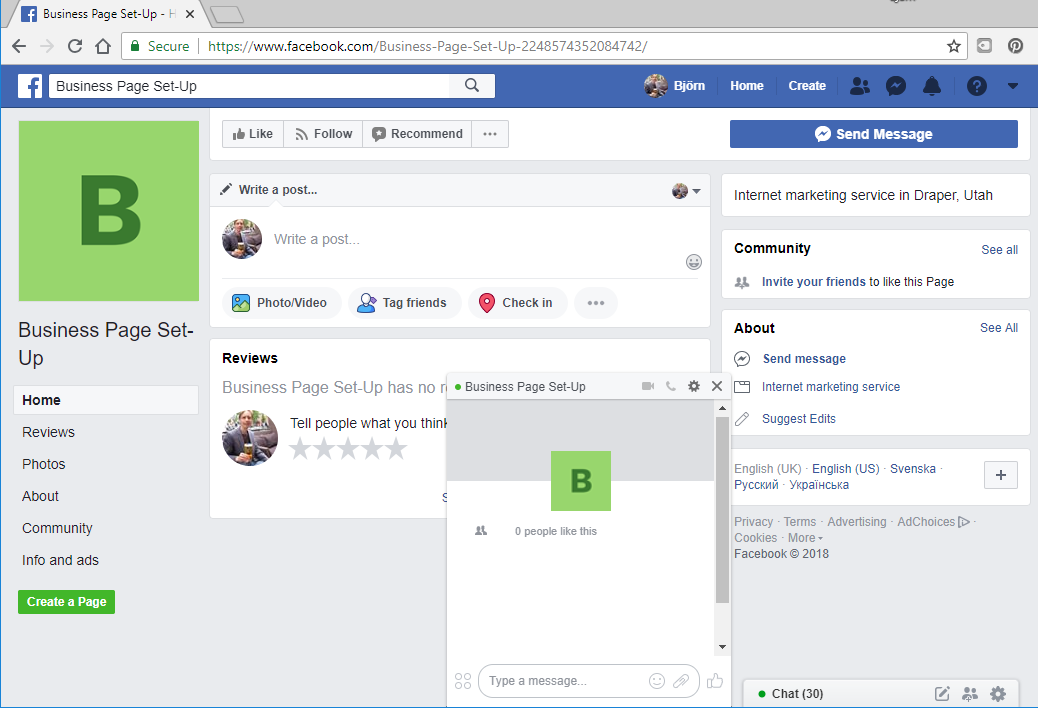This screenshot has width=1038, height=708.
Task: Recommend this page
Action: (417, 134)
